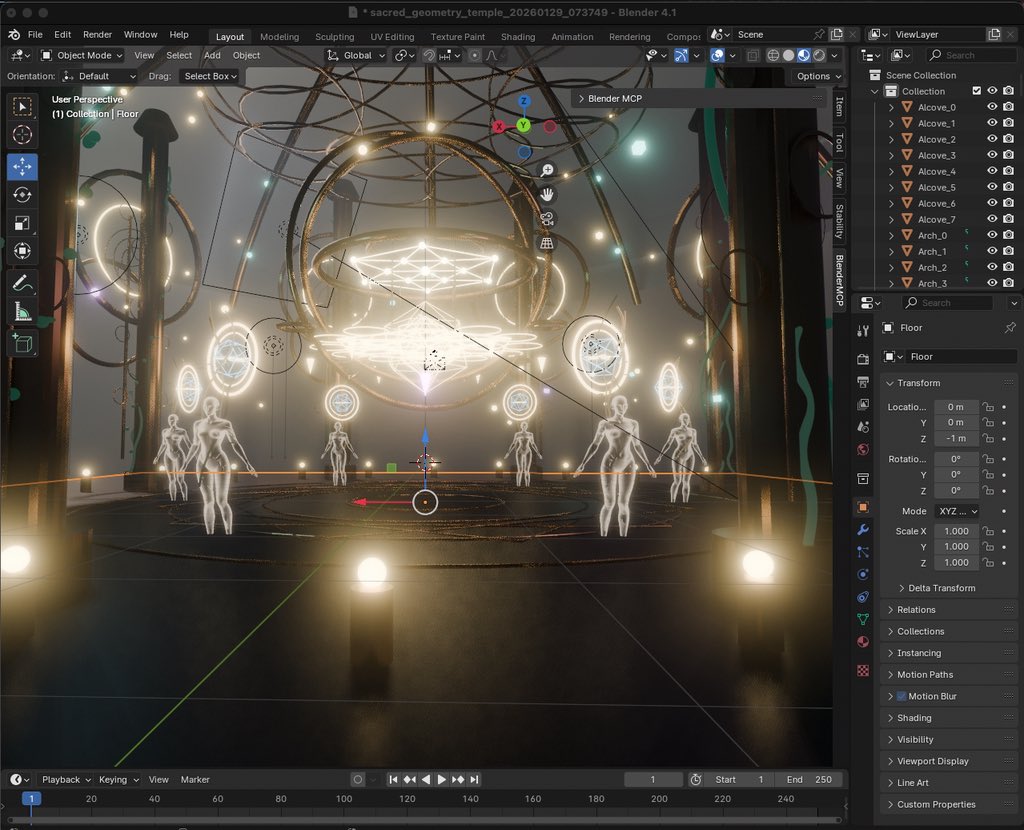Select the Cursor tool
The width and height of the screenshot is (1024, 830).
(x=22, y=135)
